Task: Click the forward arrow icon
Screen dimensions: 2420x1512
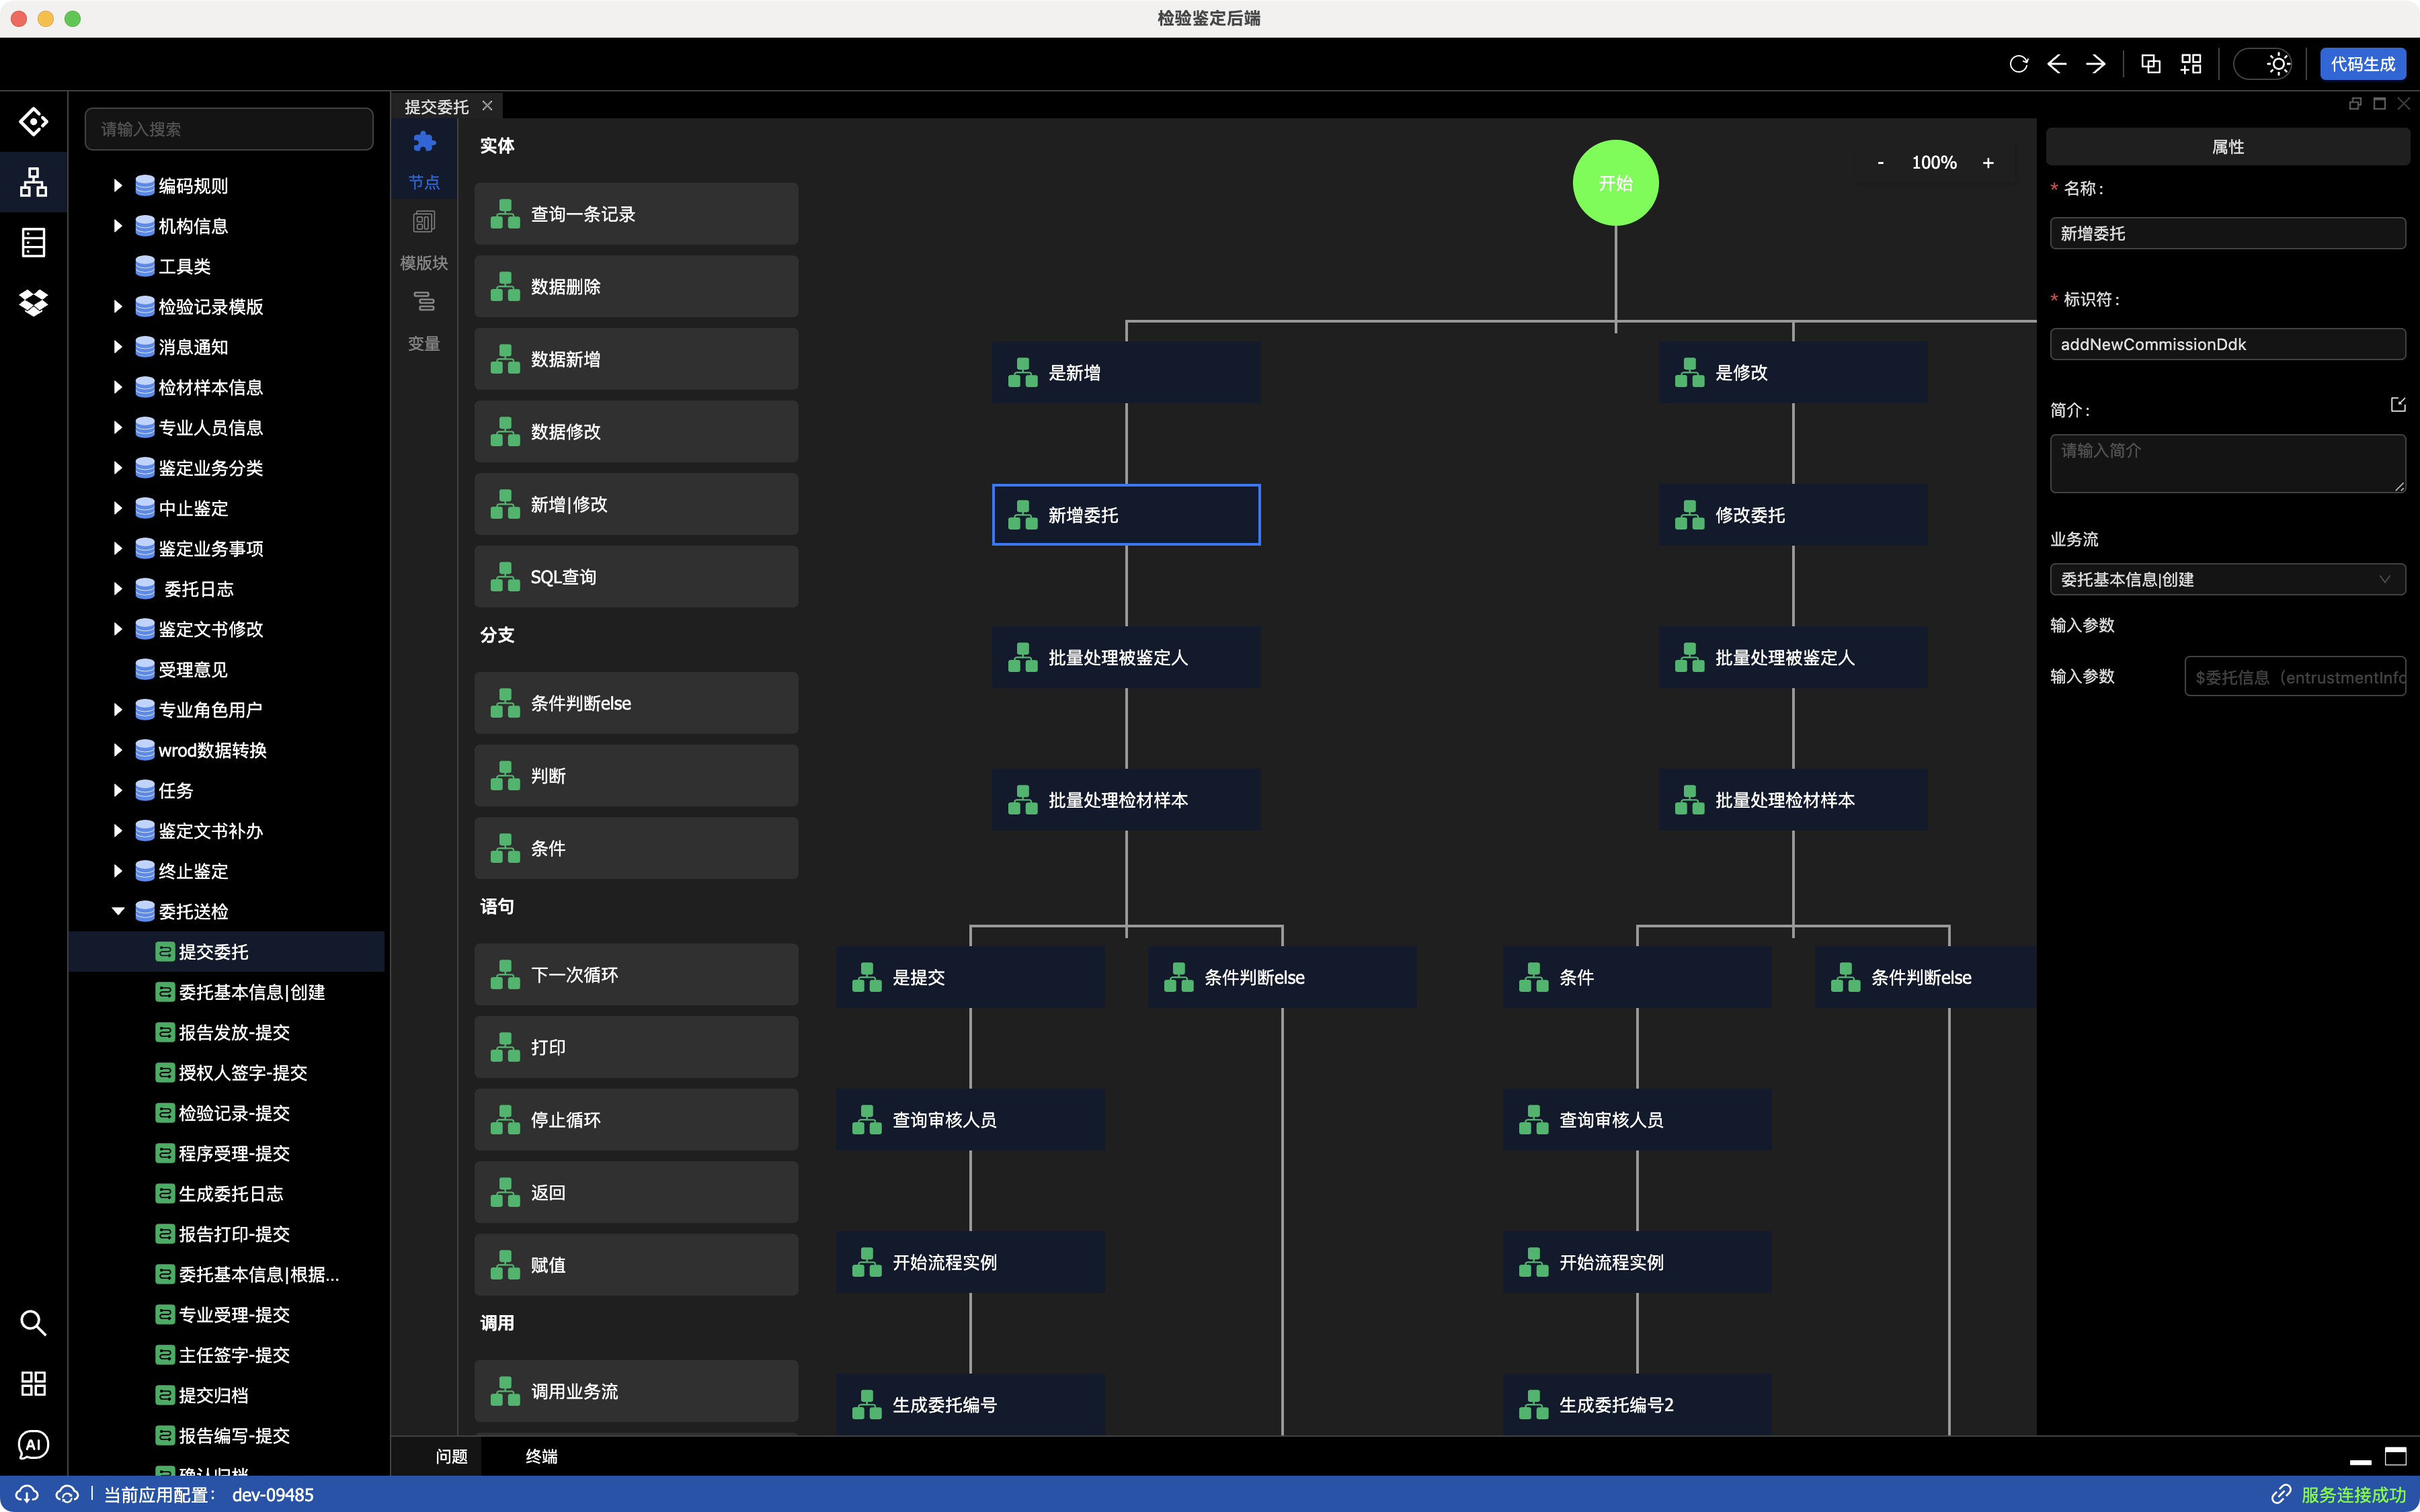Action: [x=2095, y=64]
